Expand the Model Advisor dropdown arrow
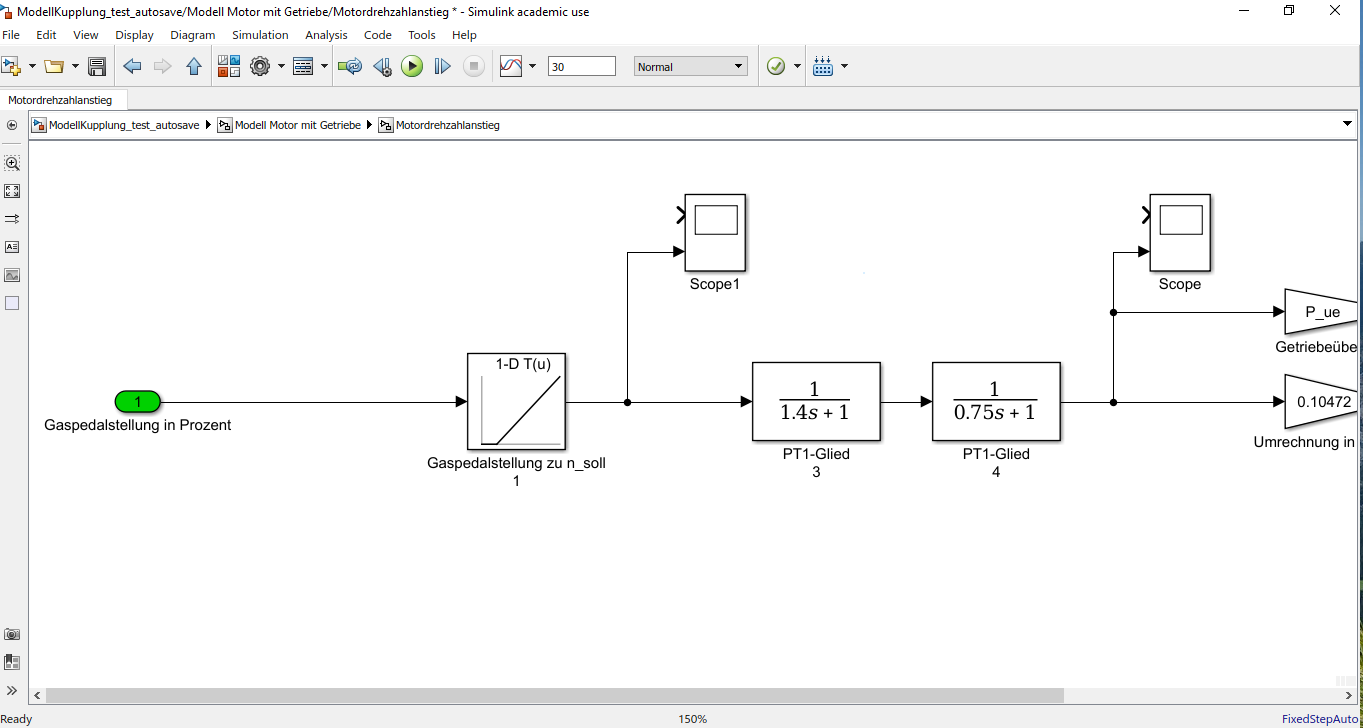The height and width of the screenshot is (728, 1363). click(x=797, y=67)
